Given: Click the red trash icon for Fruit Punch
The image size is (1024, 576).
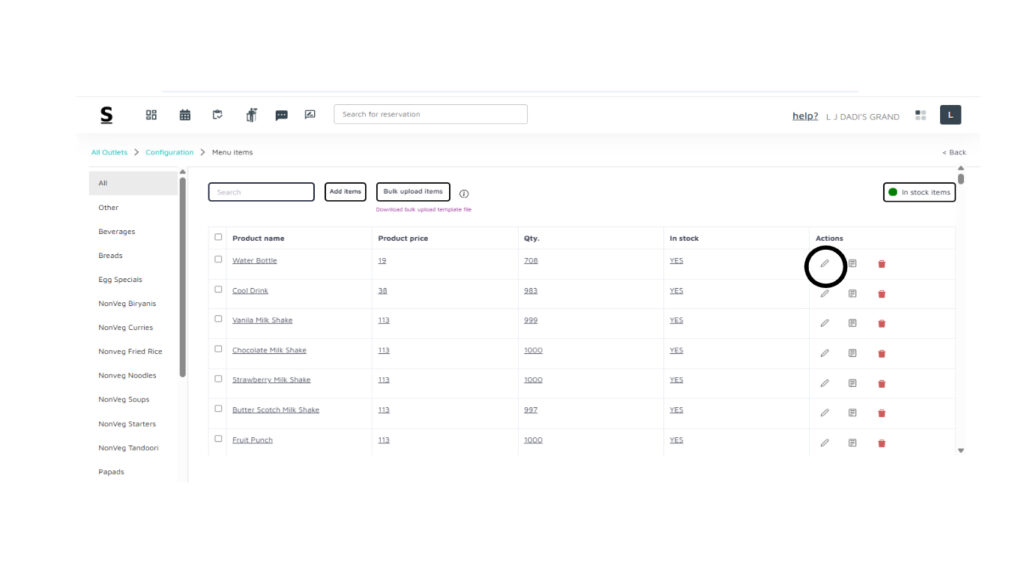Looking at the screenshot, I should point(881,443).
